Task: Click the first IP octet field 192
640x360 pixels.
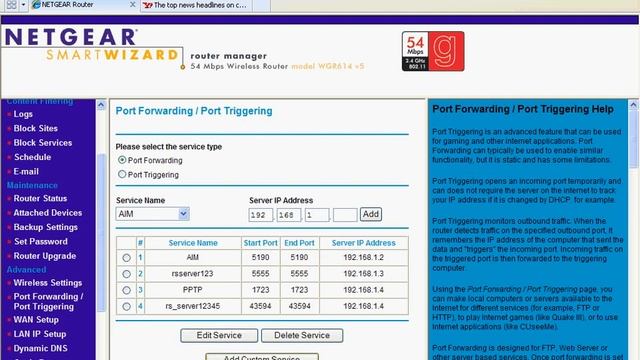Action: [x=260, y=215]
